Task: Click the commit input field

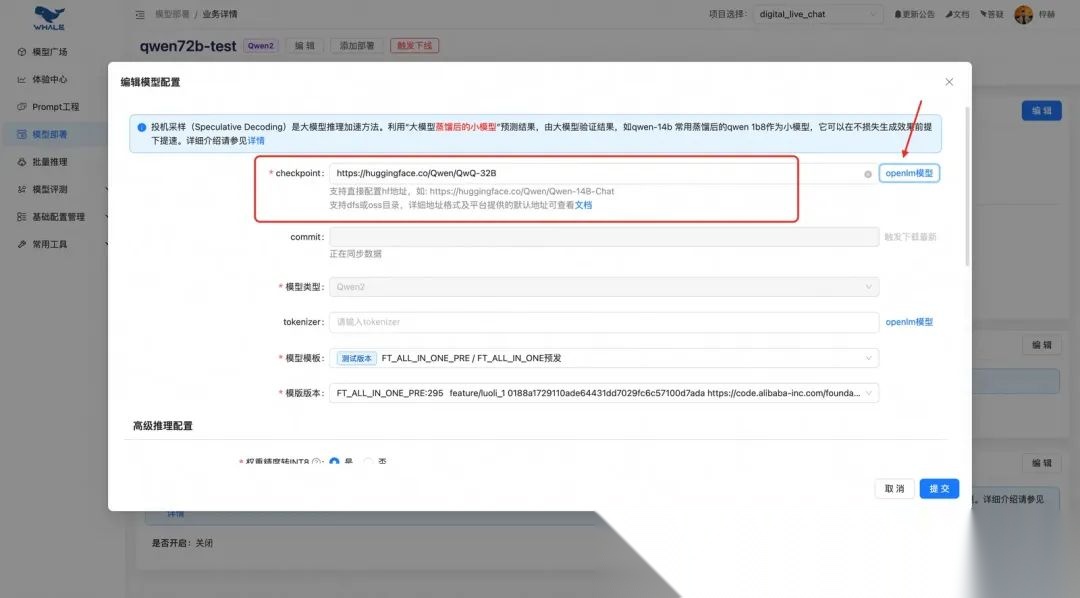Action: 604,237
